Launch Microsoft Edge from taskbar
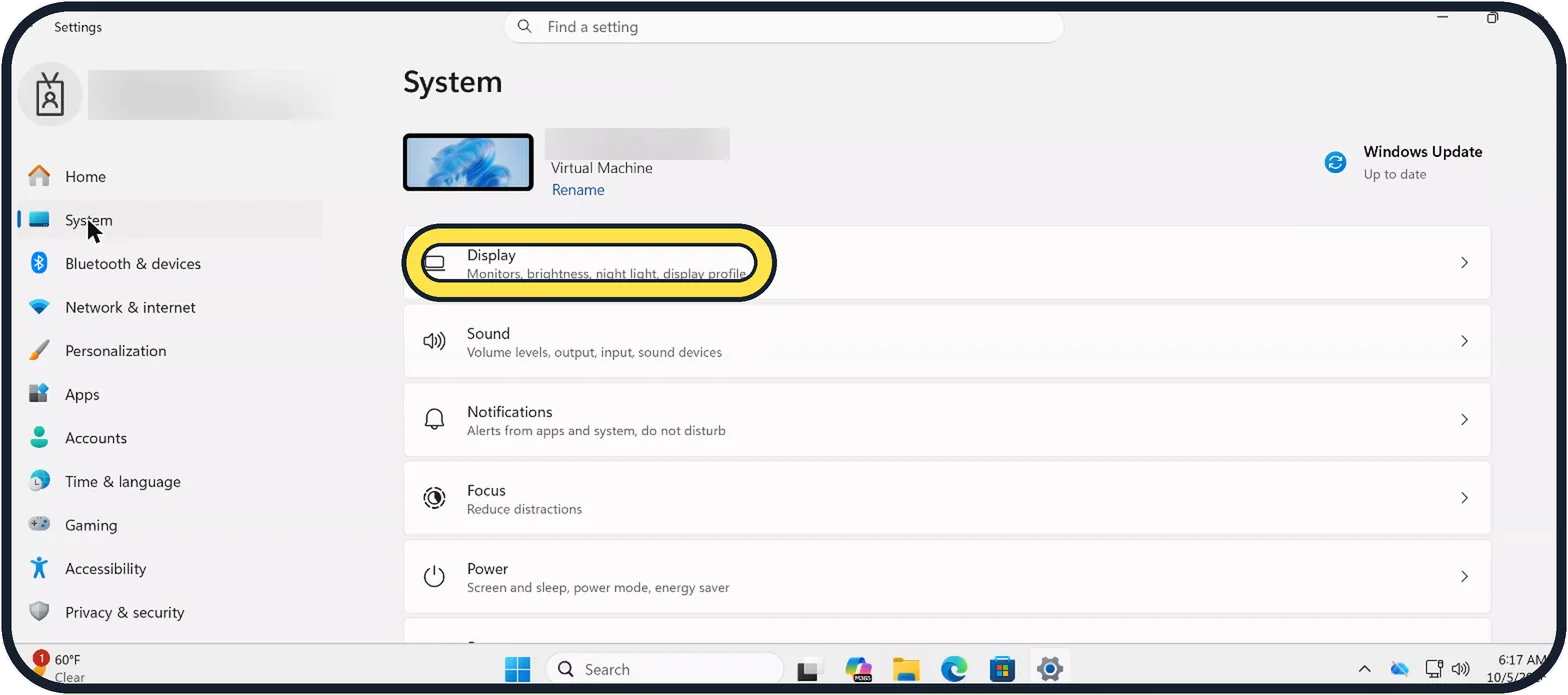The image size is (1568, 695). tap(954, 669)
